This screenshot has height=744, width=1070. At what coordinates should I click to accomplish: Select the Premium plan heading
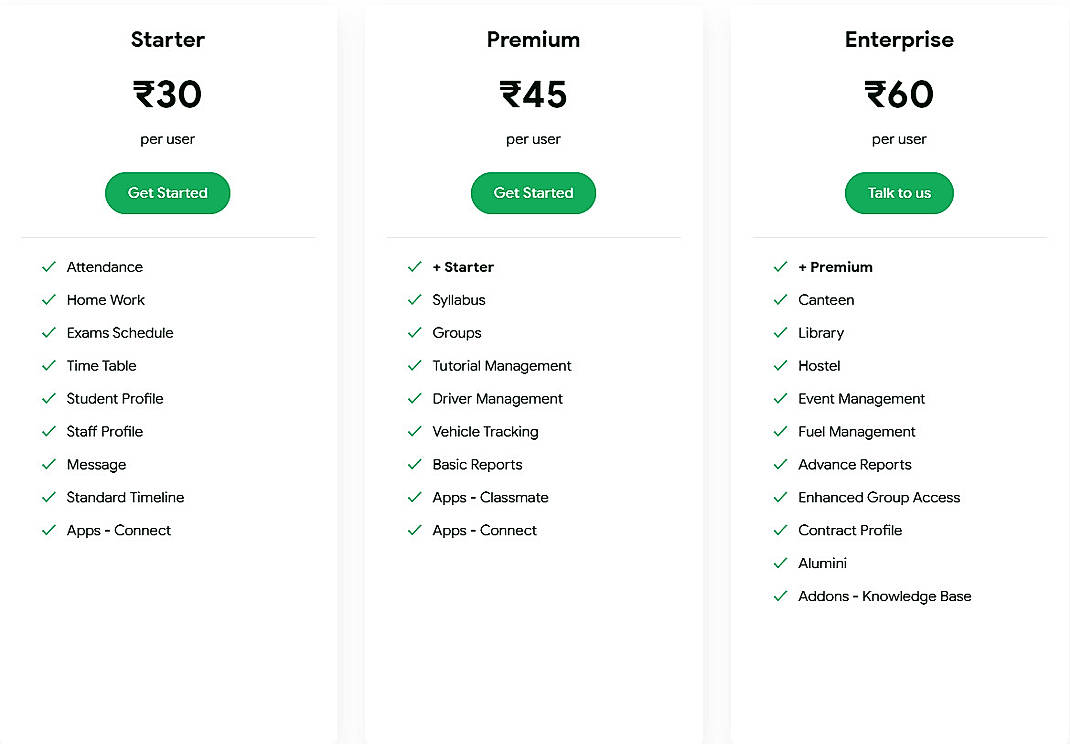pyautogui.click(x=533, y=40)
